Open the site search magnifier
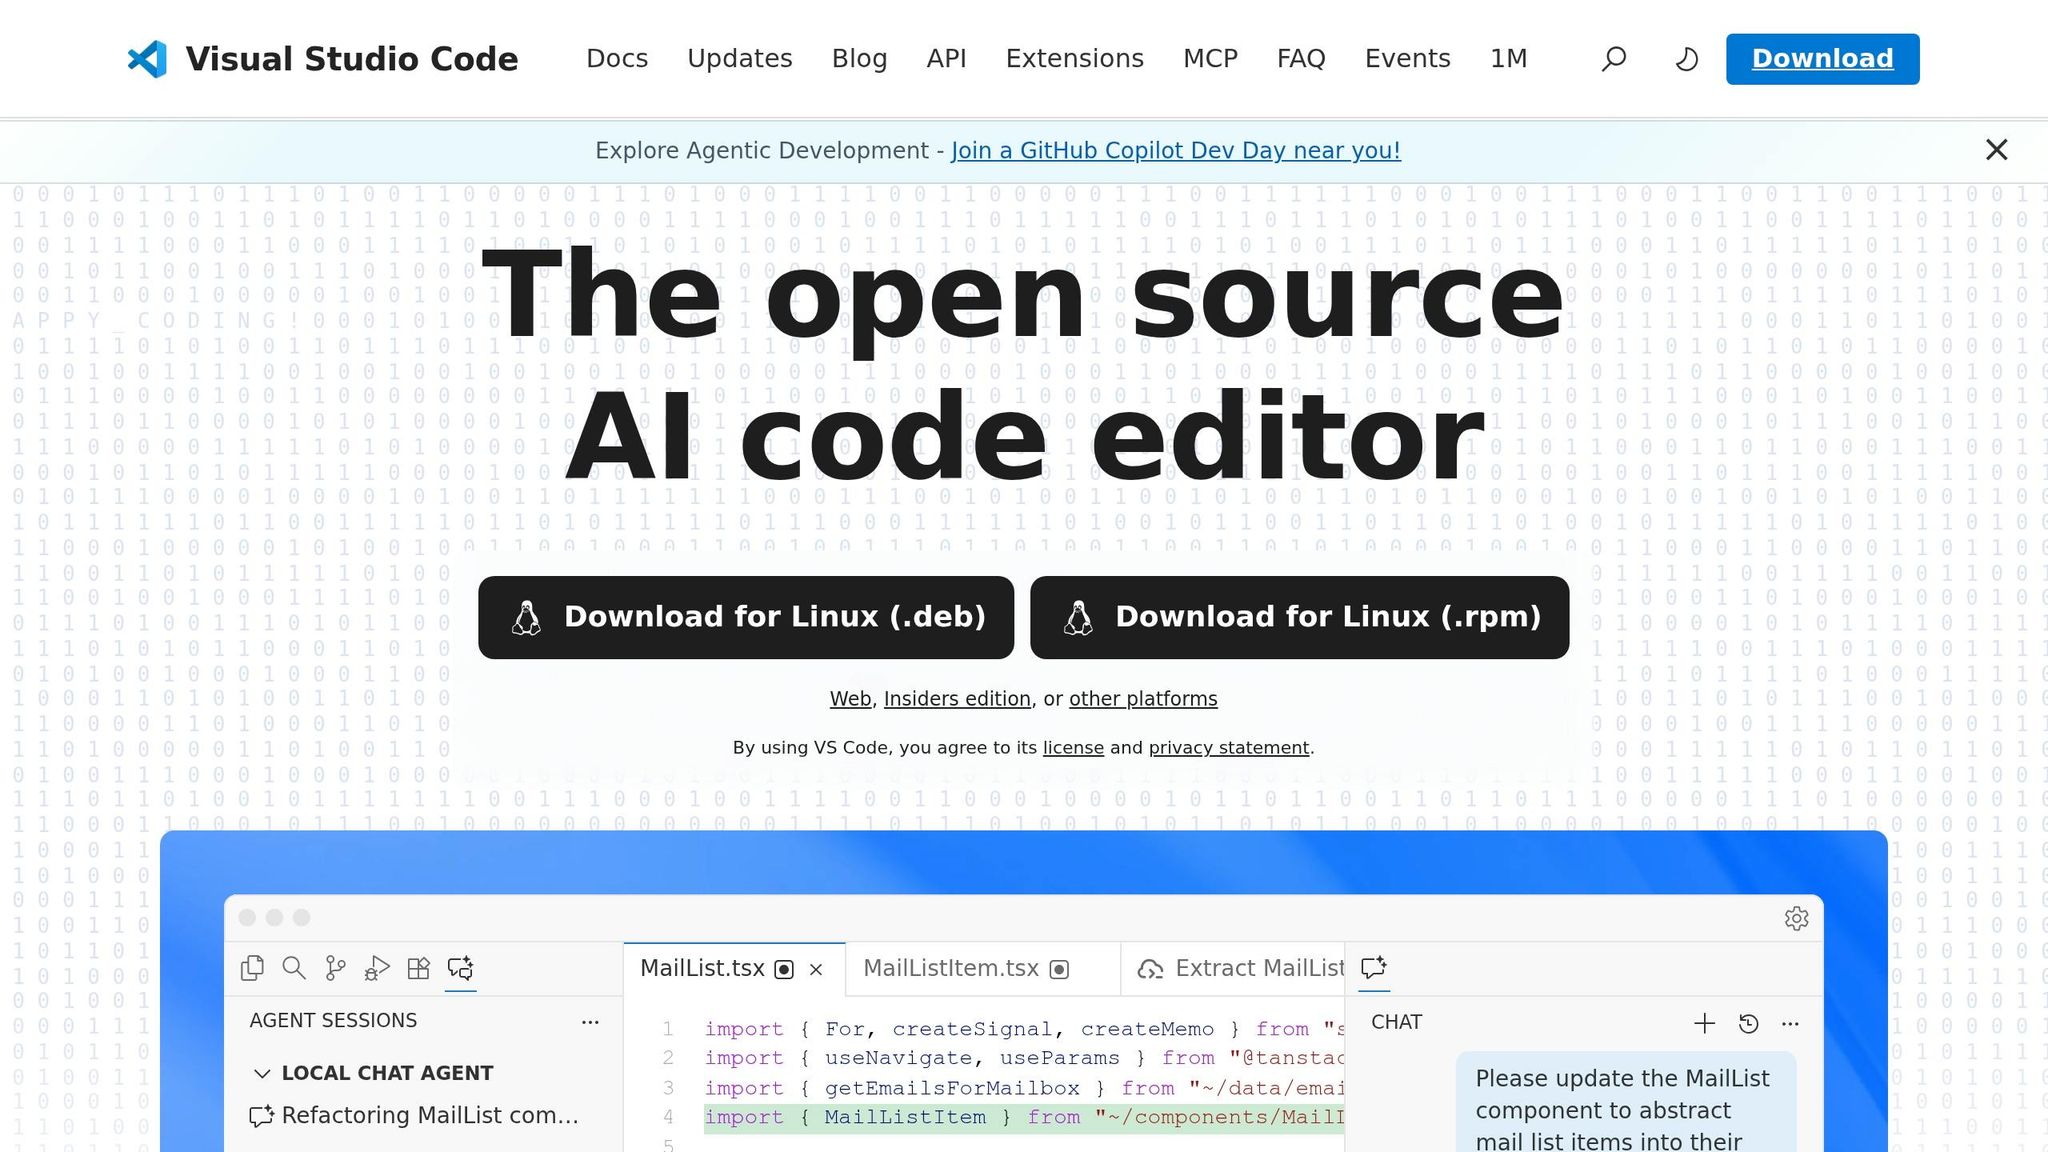Screen dimensions: 2048x1152 click(1613, 59)
